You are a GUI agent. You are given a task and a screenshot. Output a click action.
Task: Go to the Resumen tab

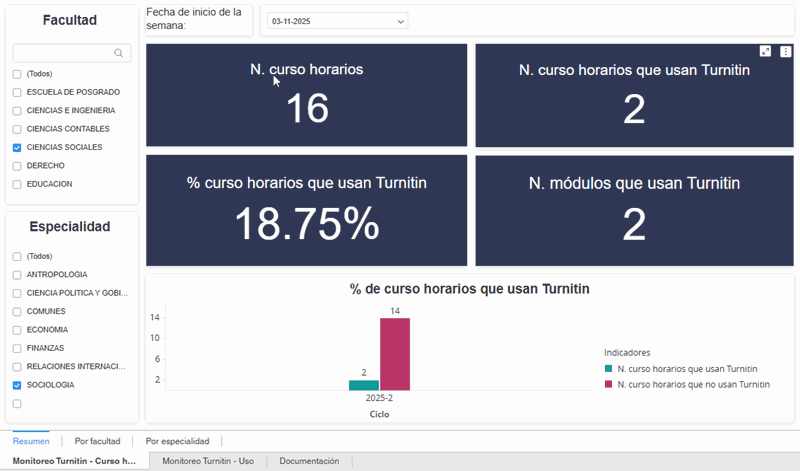pyautogui.click(x=30, y=441)
